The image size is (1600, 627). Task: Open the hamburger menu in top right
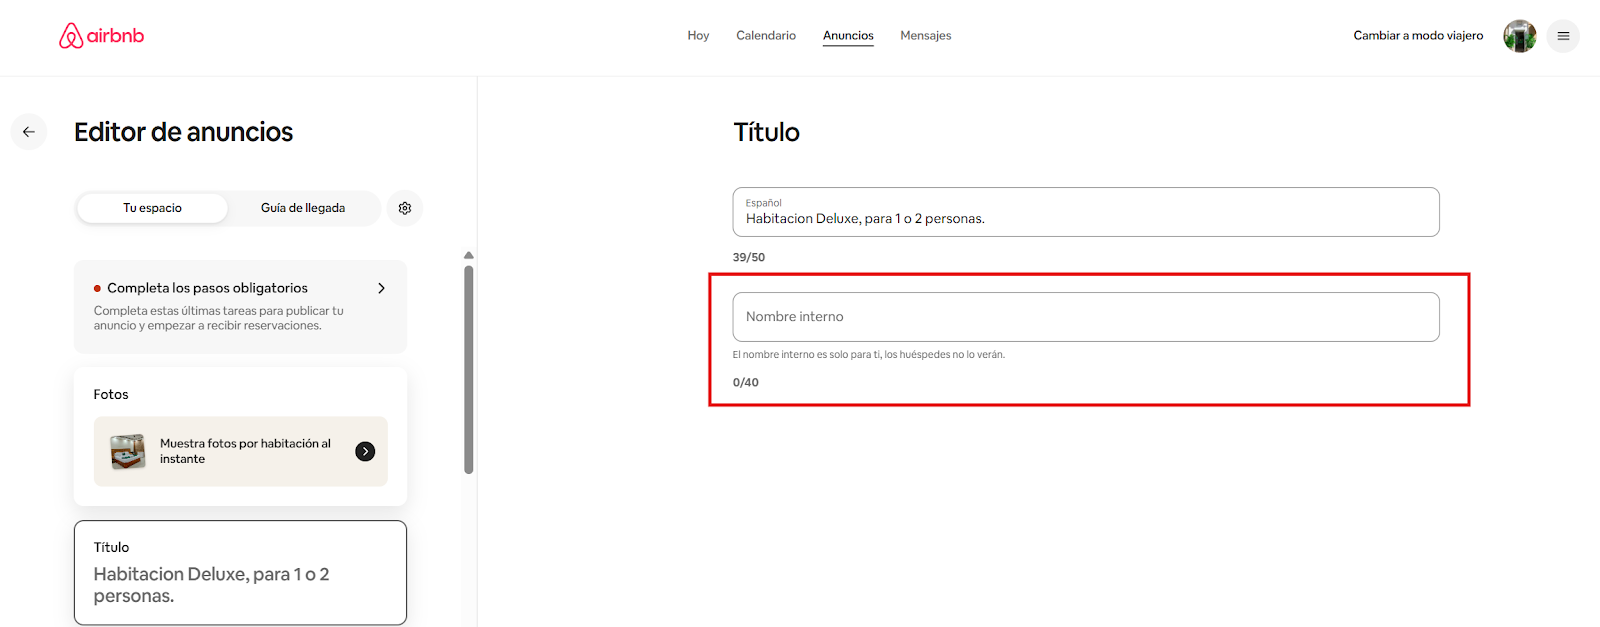1563,36
